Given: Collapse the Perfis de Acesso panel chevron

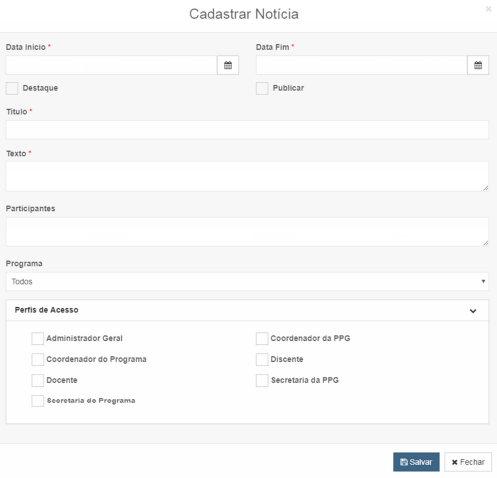Looking at the screenshot, I should [x=473, y=311].
